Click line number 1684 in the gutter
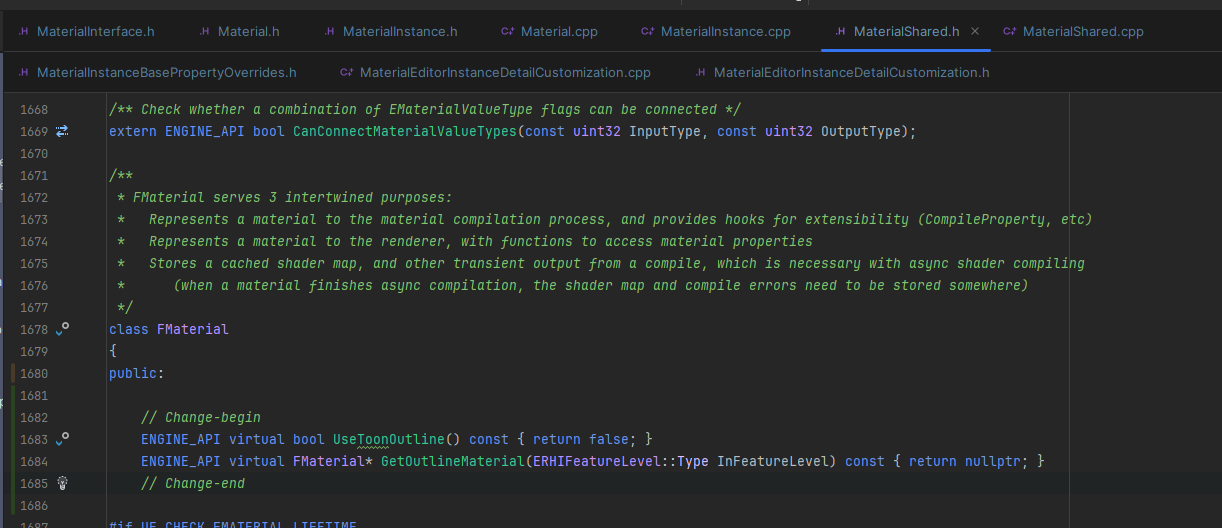This screenshot has width=1222, height=528. (x=34, y=461)
